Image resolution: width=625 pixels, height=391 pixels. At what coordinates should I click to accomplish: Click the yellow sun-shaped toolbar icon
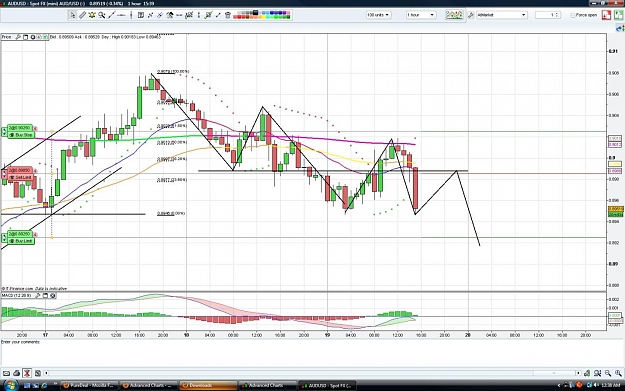coord(92,15)
